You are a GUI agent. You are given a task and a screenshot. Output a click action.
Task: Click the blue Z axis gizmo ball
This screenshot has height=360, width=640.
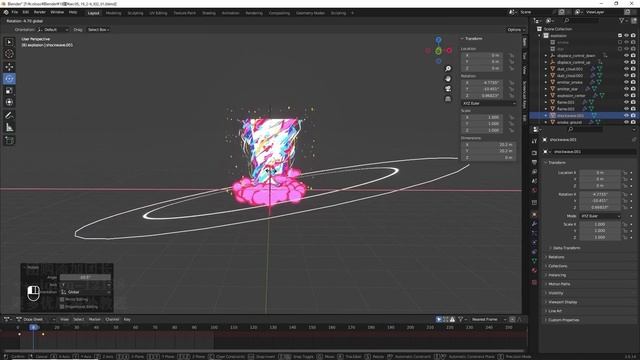pyautogui.click(x=438, y=40)
